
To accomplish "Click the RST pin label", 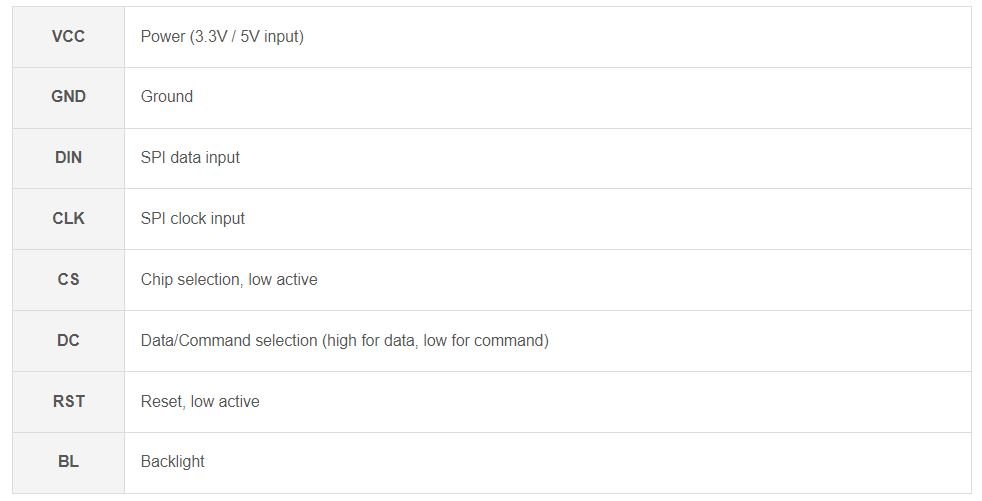I will click(68, 402).
